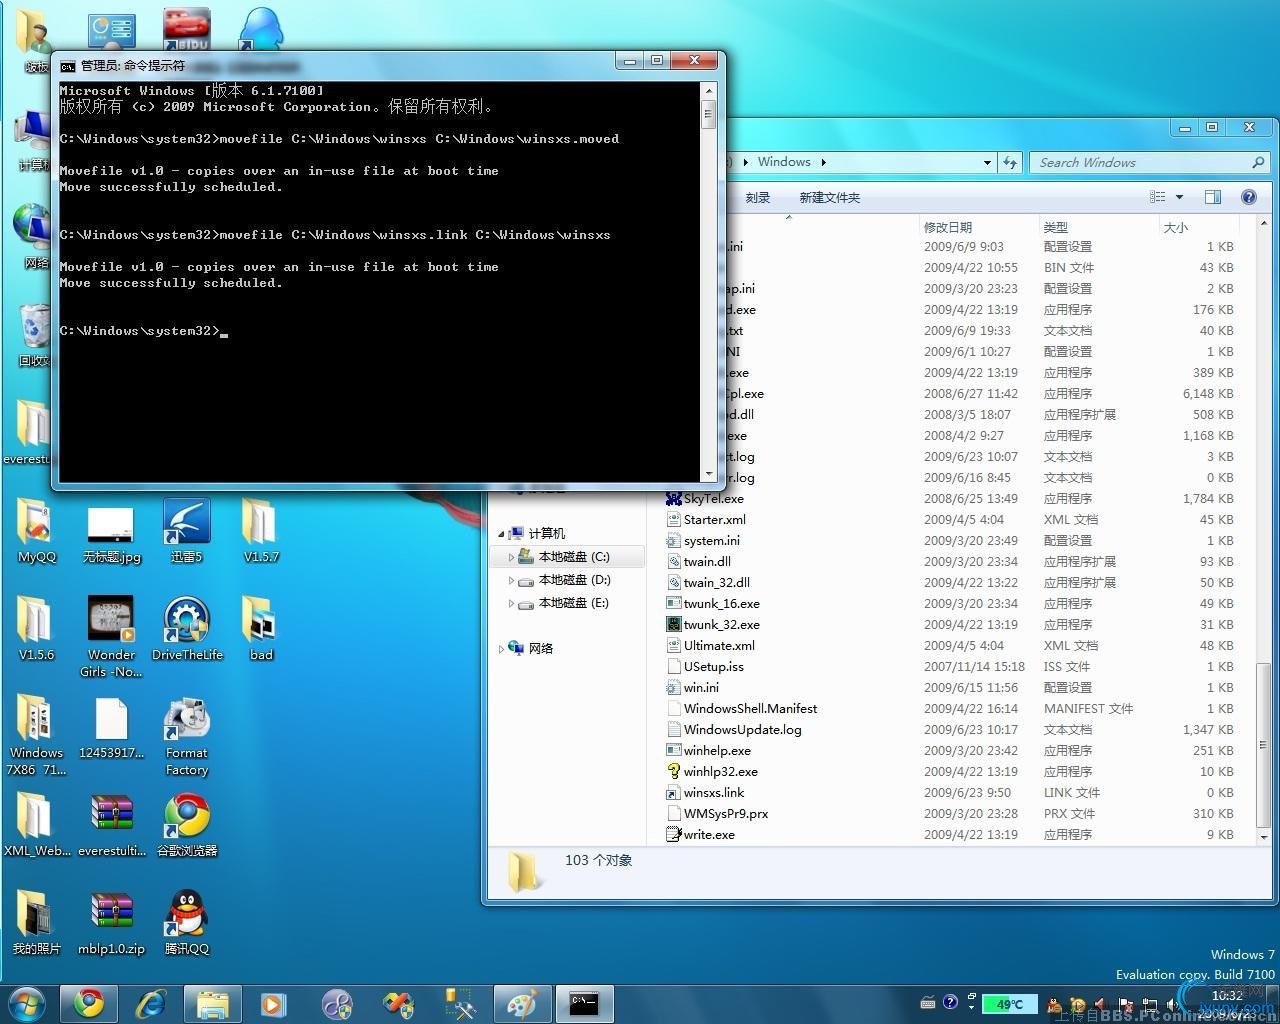Toggle the preview pane button in Explorer
The image size is (1280, 1024).
pyautogui.click(x=1213, y=197)
